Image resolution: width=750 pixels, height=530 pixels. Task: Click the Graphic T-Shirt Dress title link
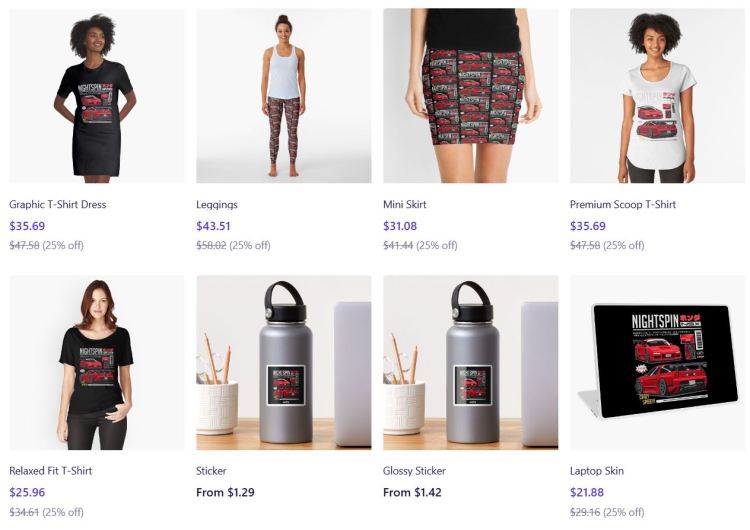pyautogui.click(x=58, y=204)
